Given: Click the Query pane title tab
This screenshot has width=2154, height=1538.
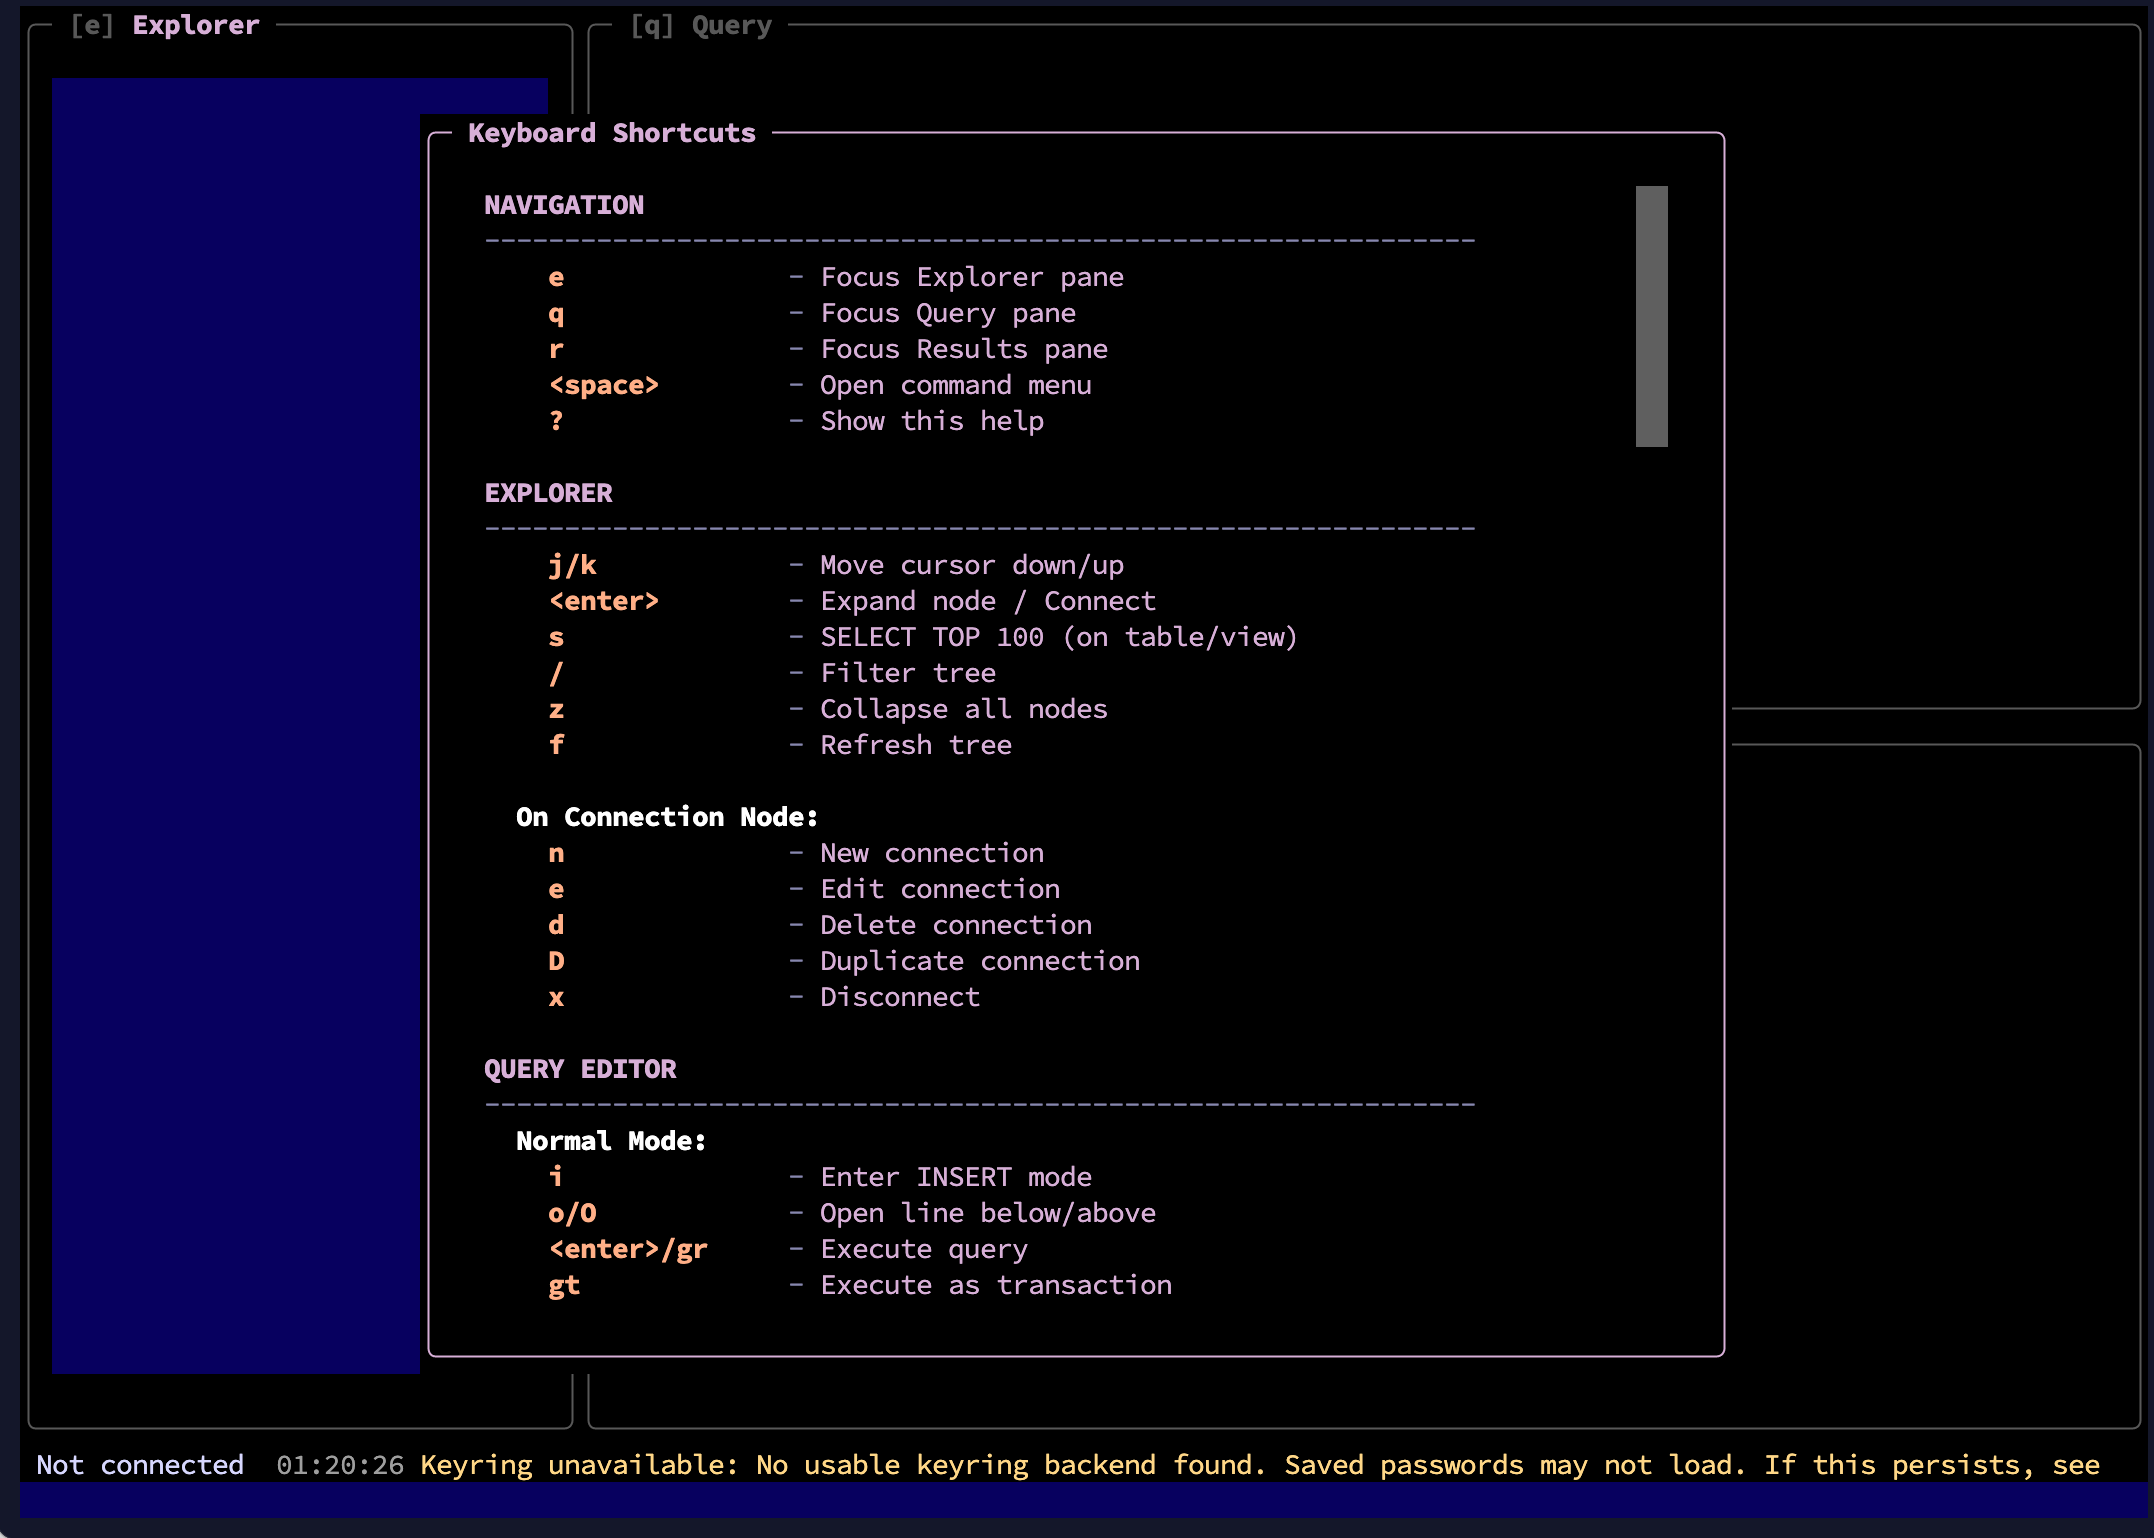Looking at the screenshot, I should [701, 25].
